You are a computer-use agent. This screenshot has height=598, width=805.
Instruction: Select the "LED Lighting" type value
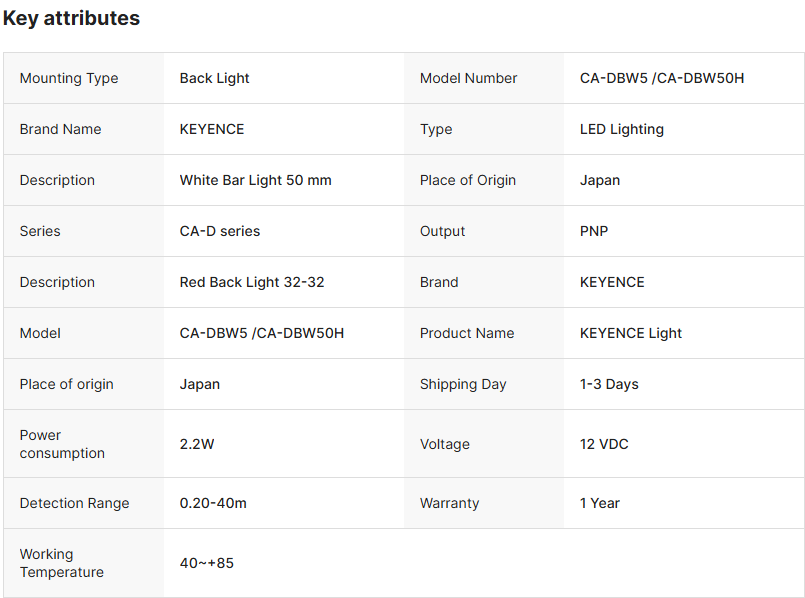(x=622, y=129)
